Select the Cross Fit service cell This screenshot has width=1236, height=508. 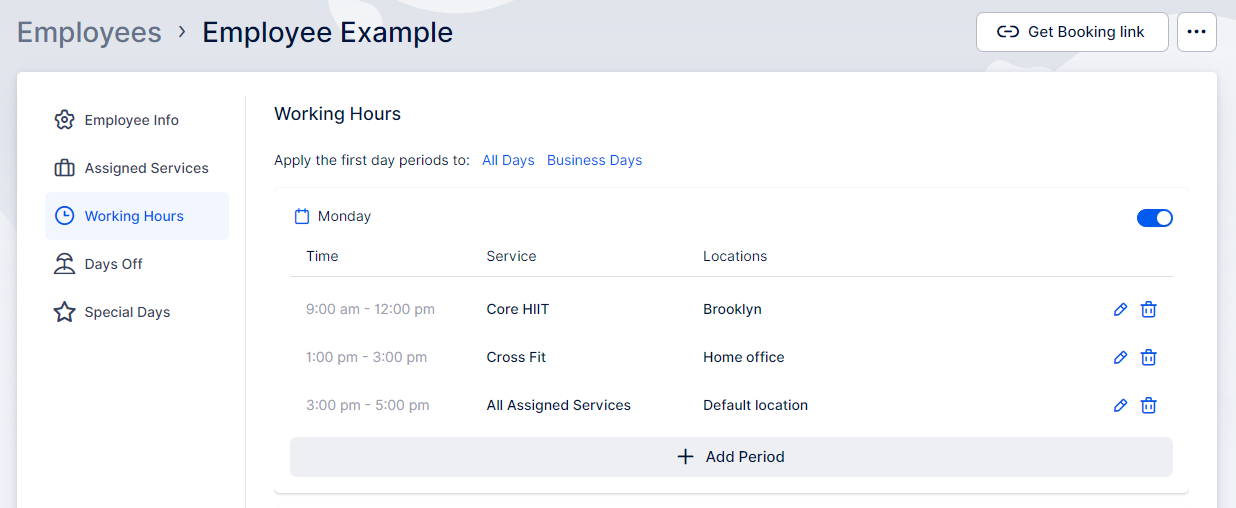516,358
